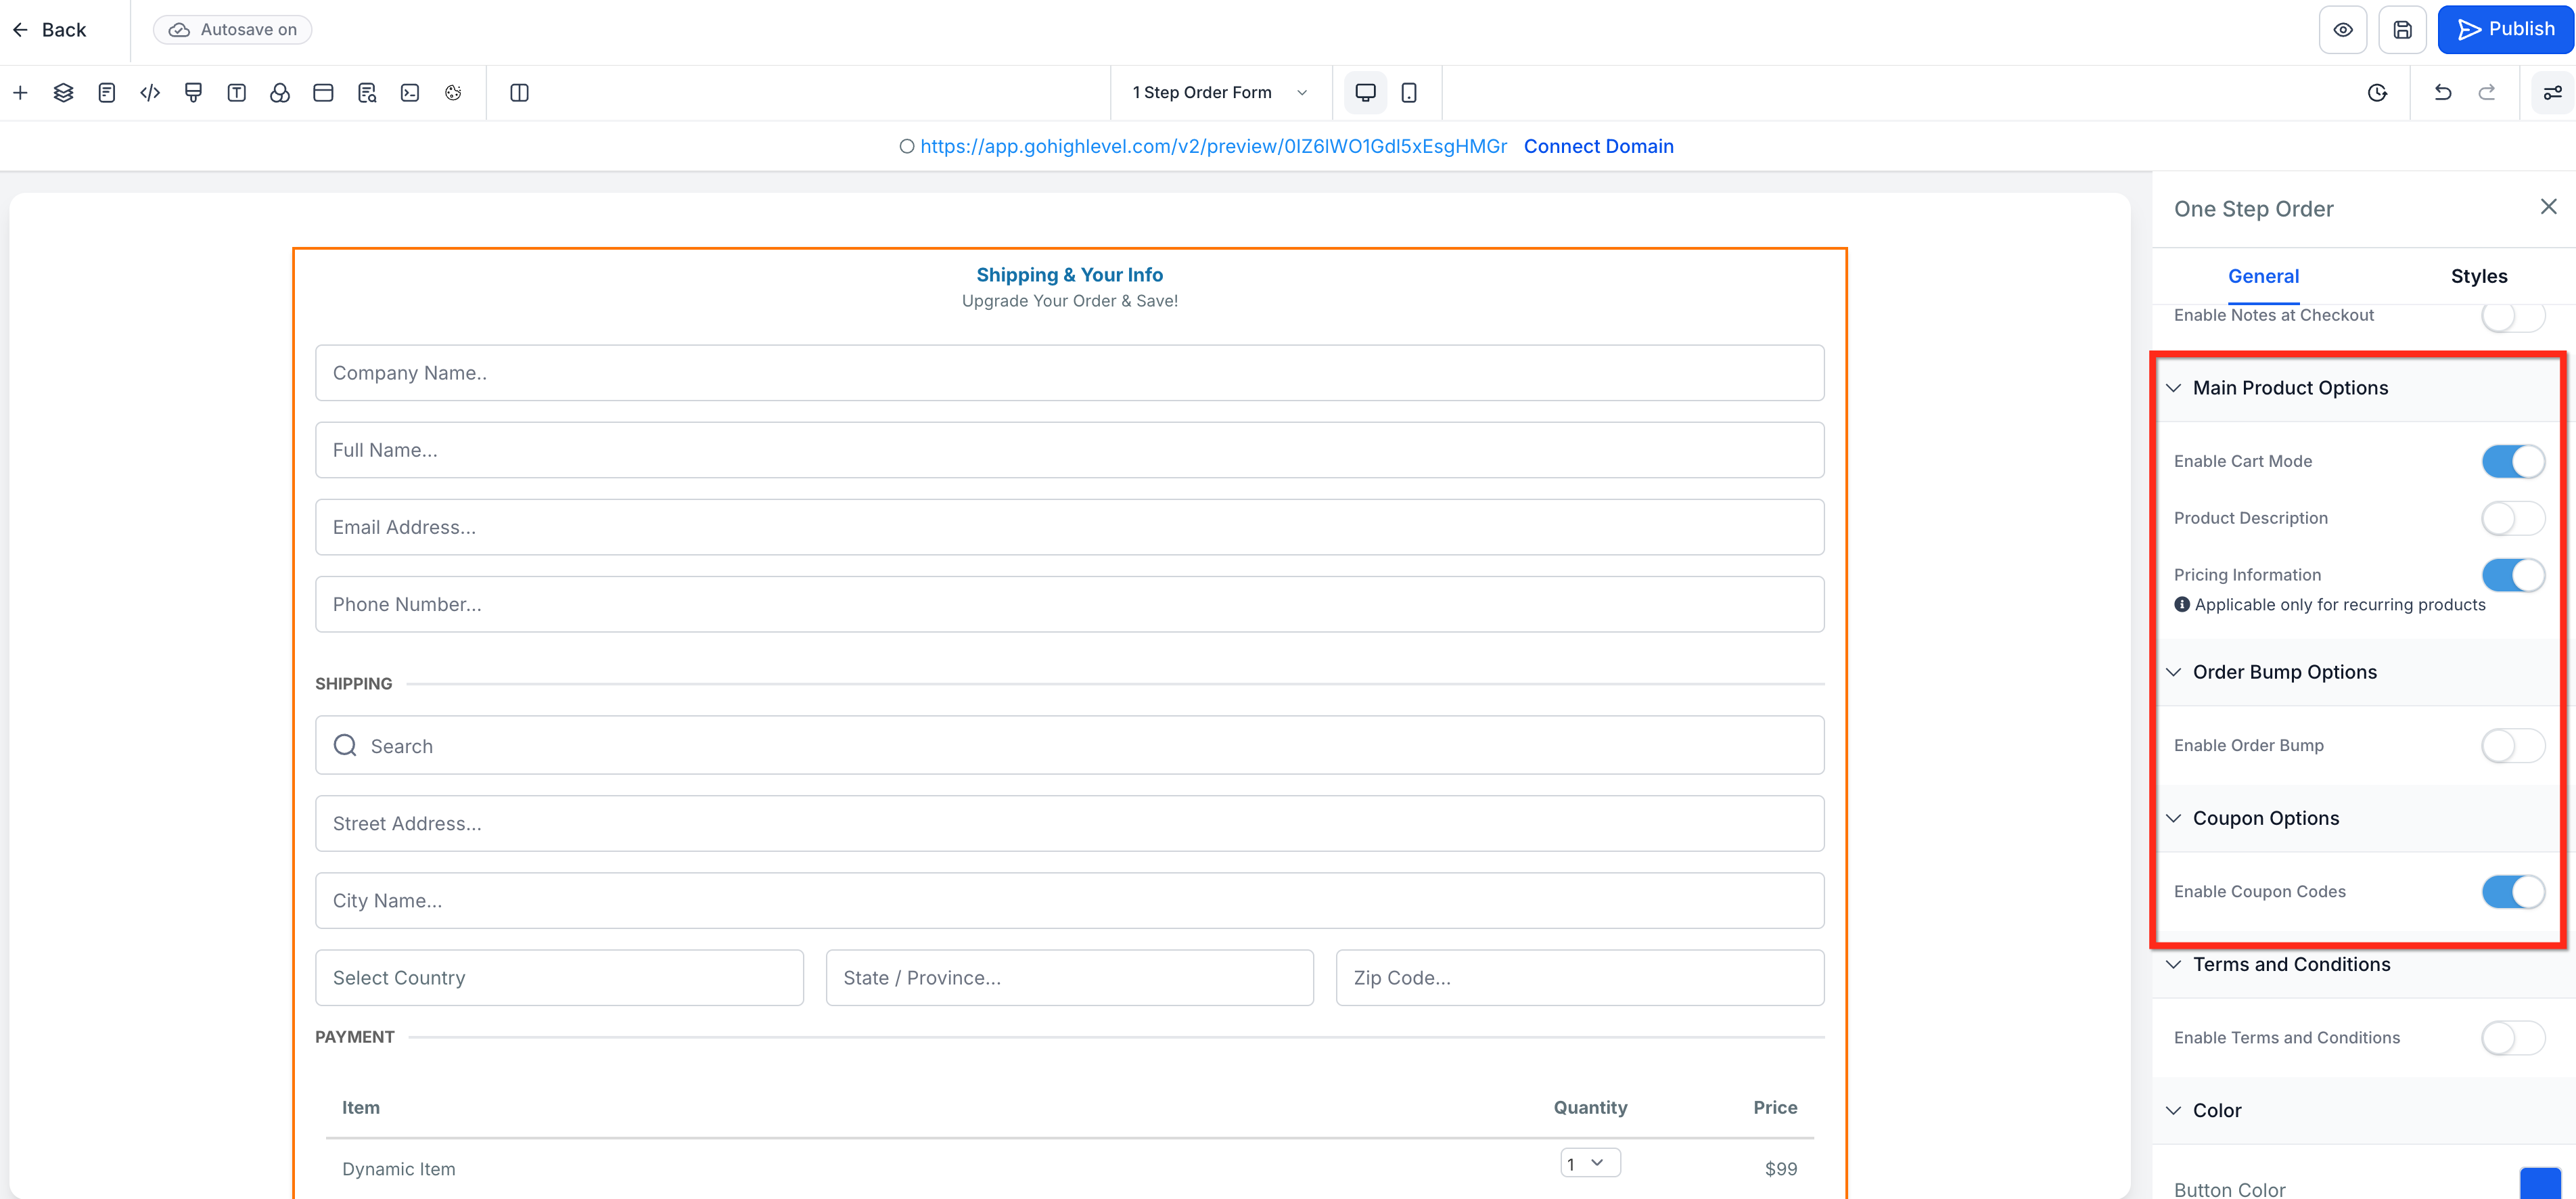Open the 1 Step Order Form dropdown
The height and width of the screenshot is (1199, 2576).
pyautogui.click(x=1219, y=93)
